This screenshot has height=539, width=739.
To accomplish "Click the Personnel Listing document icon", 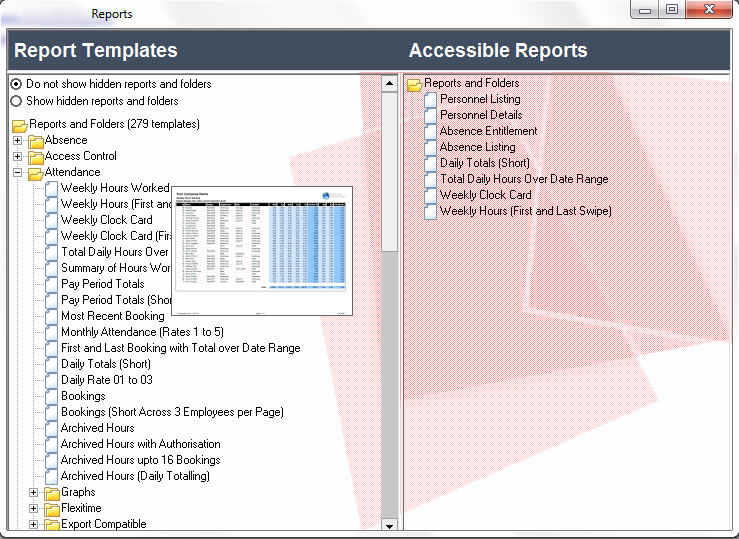I will point(431,100).
